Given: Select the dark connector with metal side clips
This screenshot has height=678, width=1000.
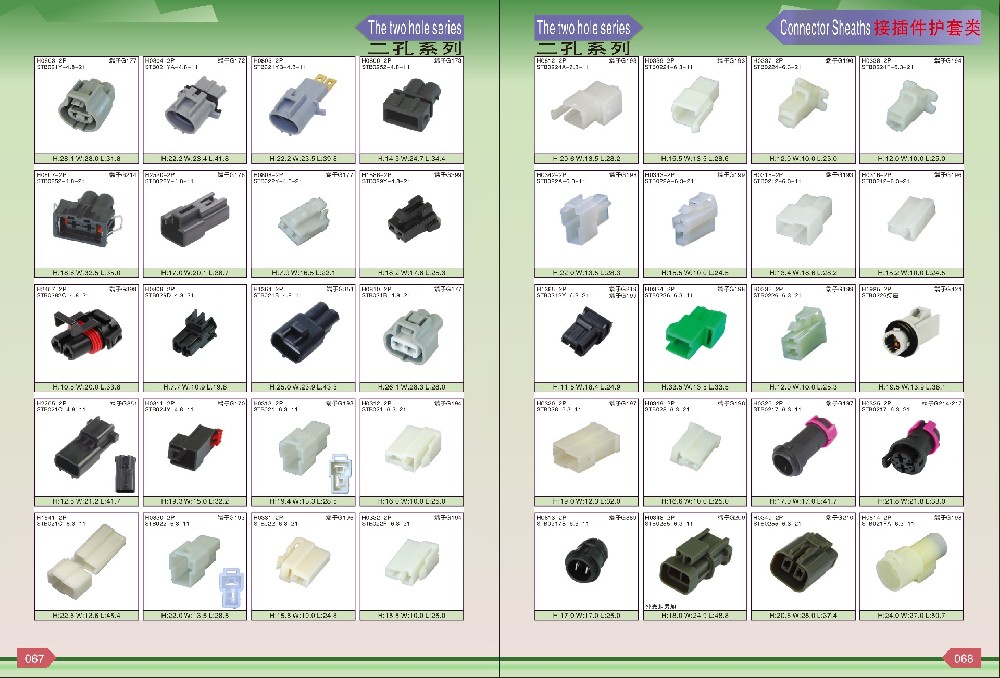Looking at the screenshot, I should click(x=87, y=218).
